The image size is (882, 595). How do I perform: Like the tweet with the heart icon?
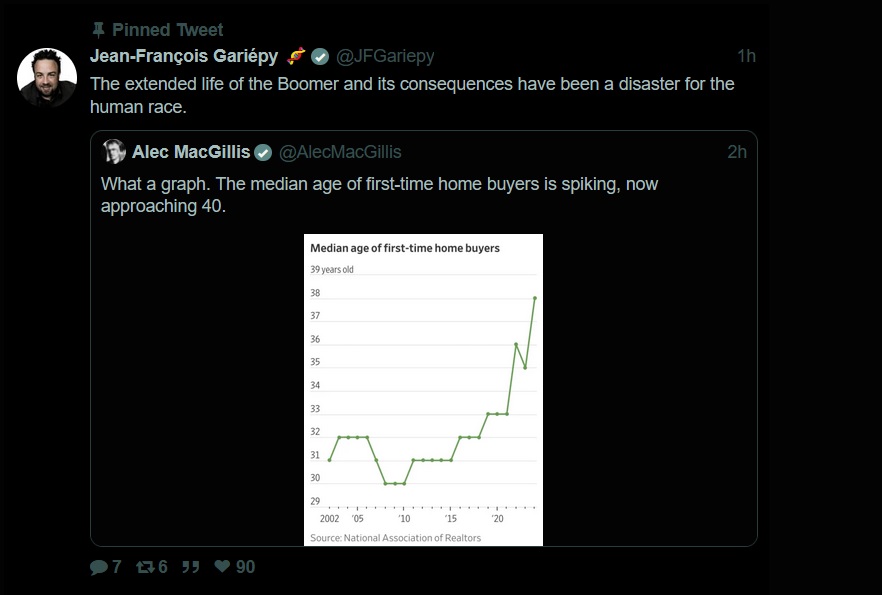pos(222,566)
